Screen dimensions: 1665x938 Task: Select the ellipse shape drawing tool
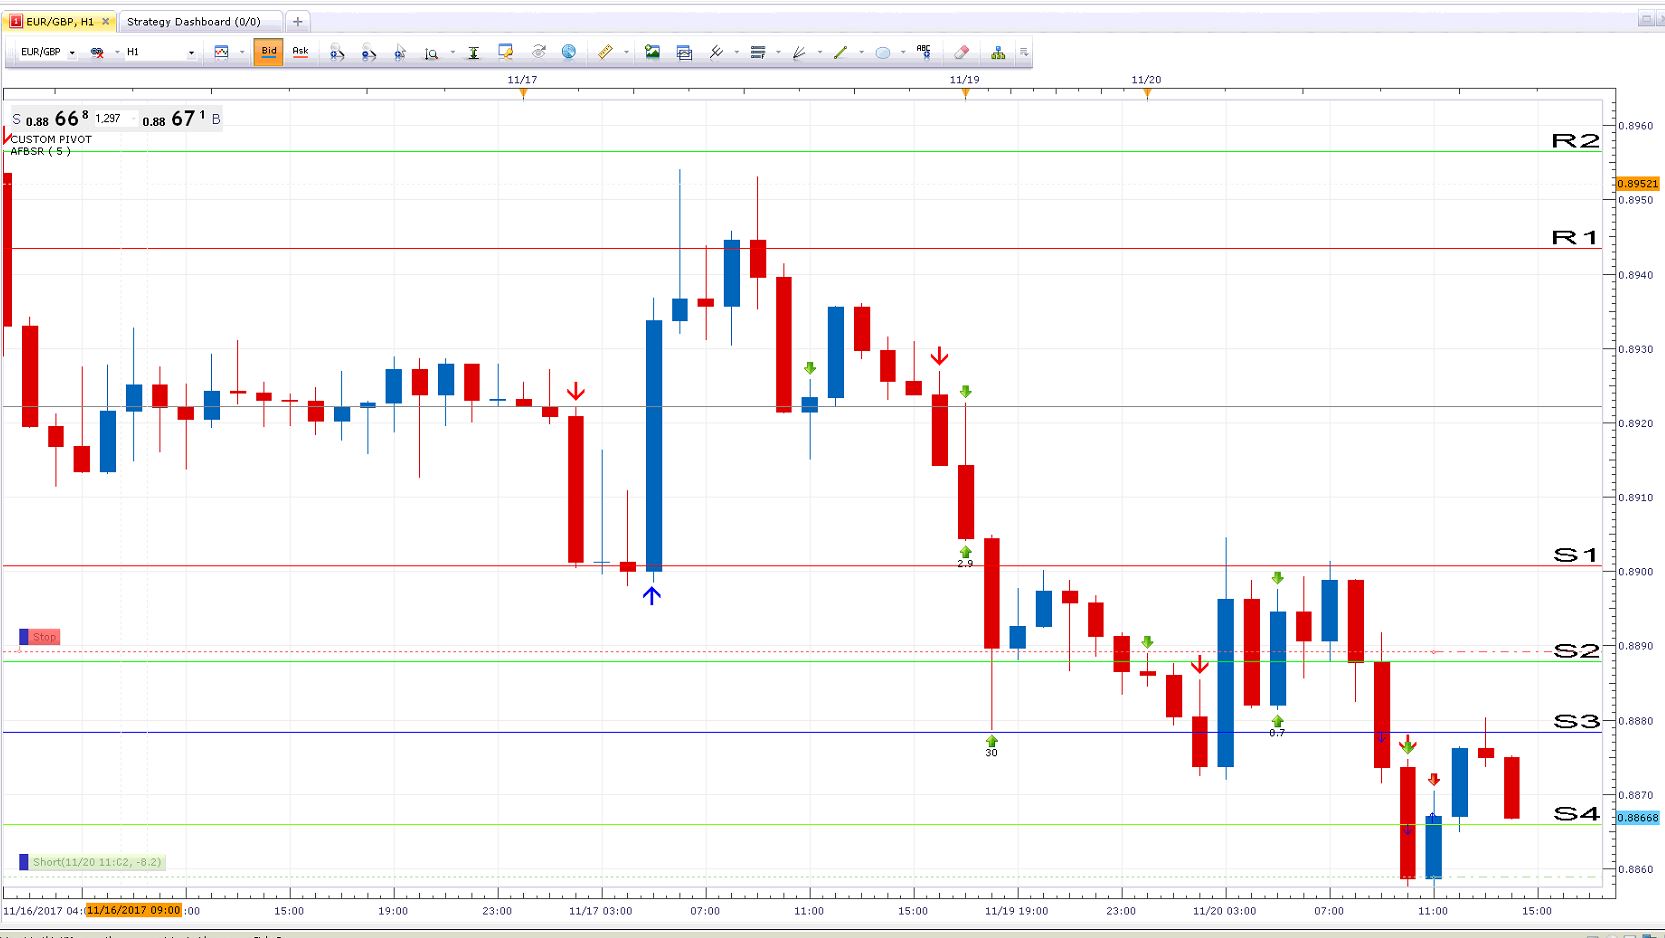[x=882, y=52]
